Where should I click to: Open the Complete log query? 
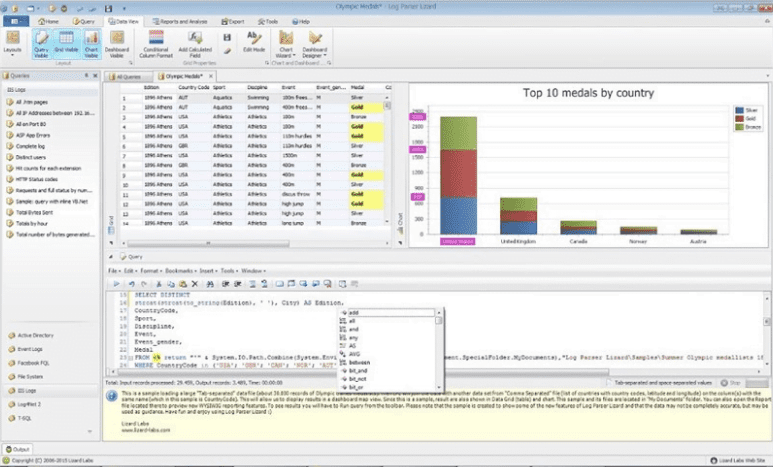(x=30, y=146)
